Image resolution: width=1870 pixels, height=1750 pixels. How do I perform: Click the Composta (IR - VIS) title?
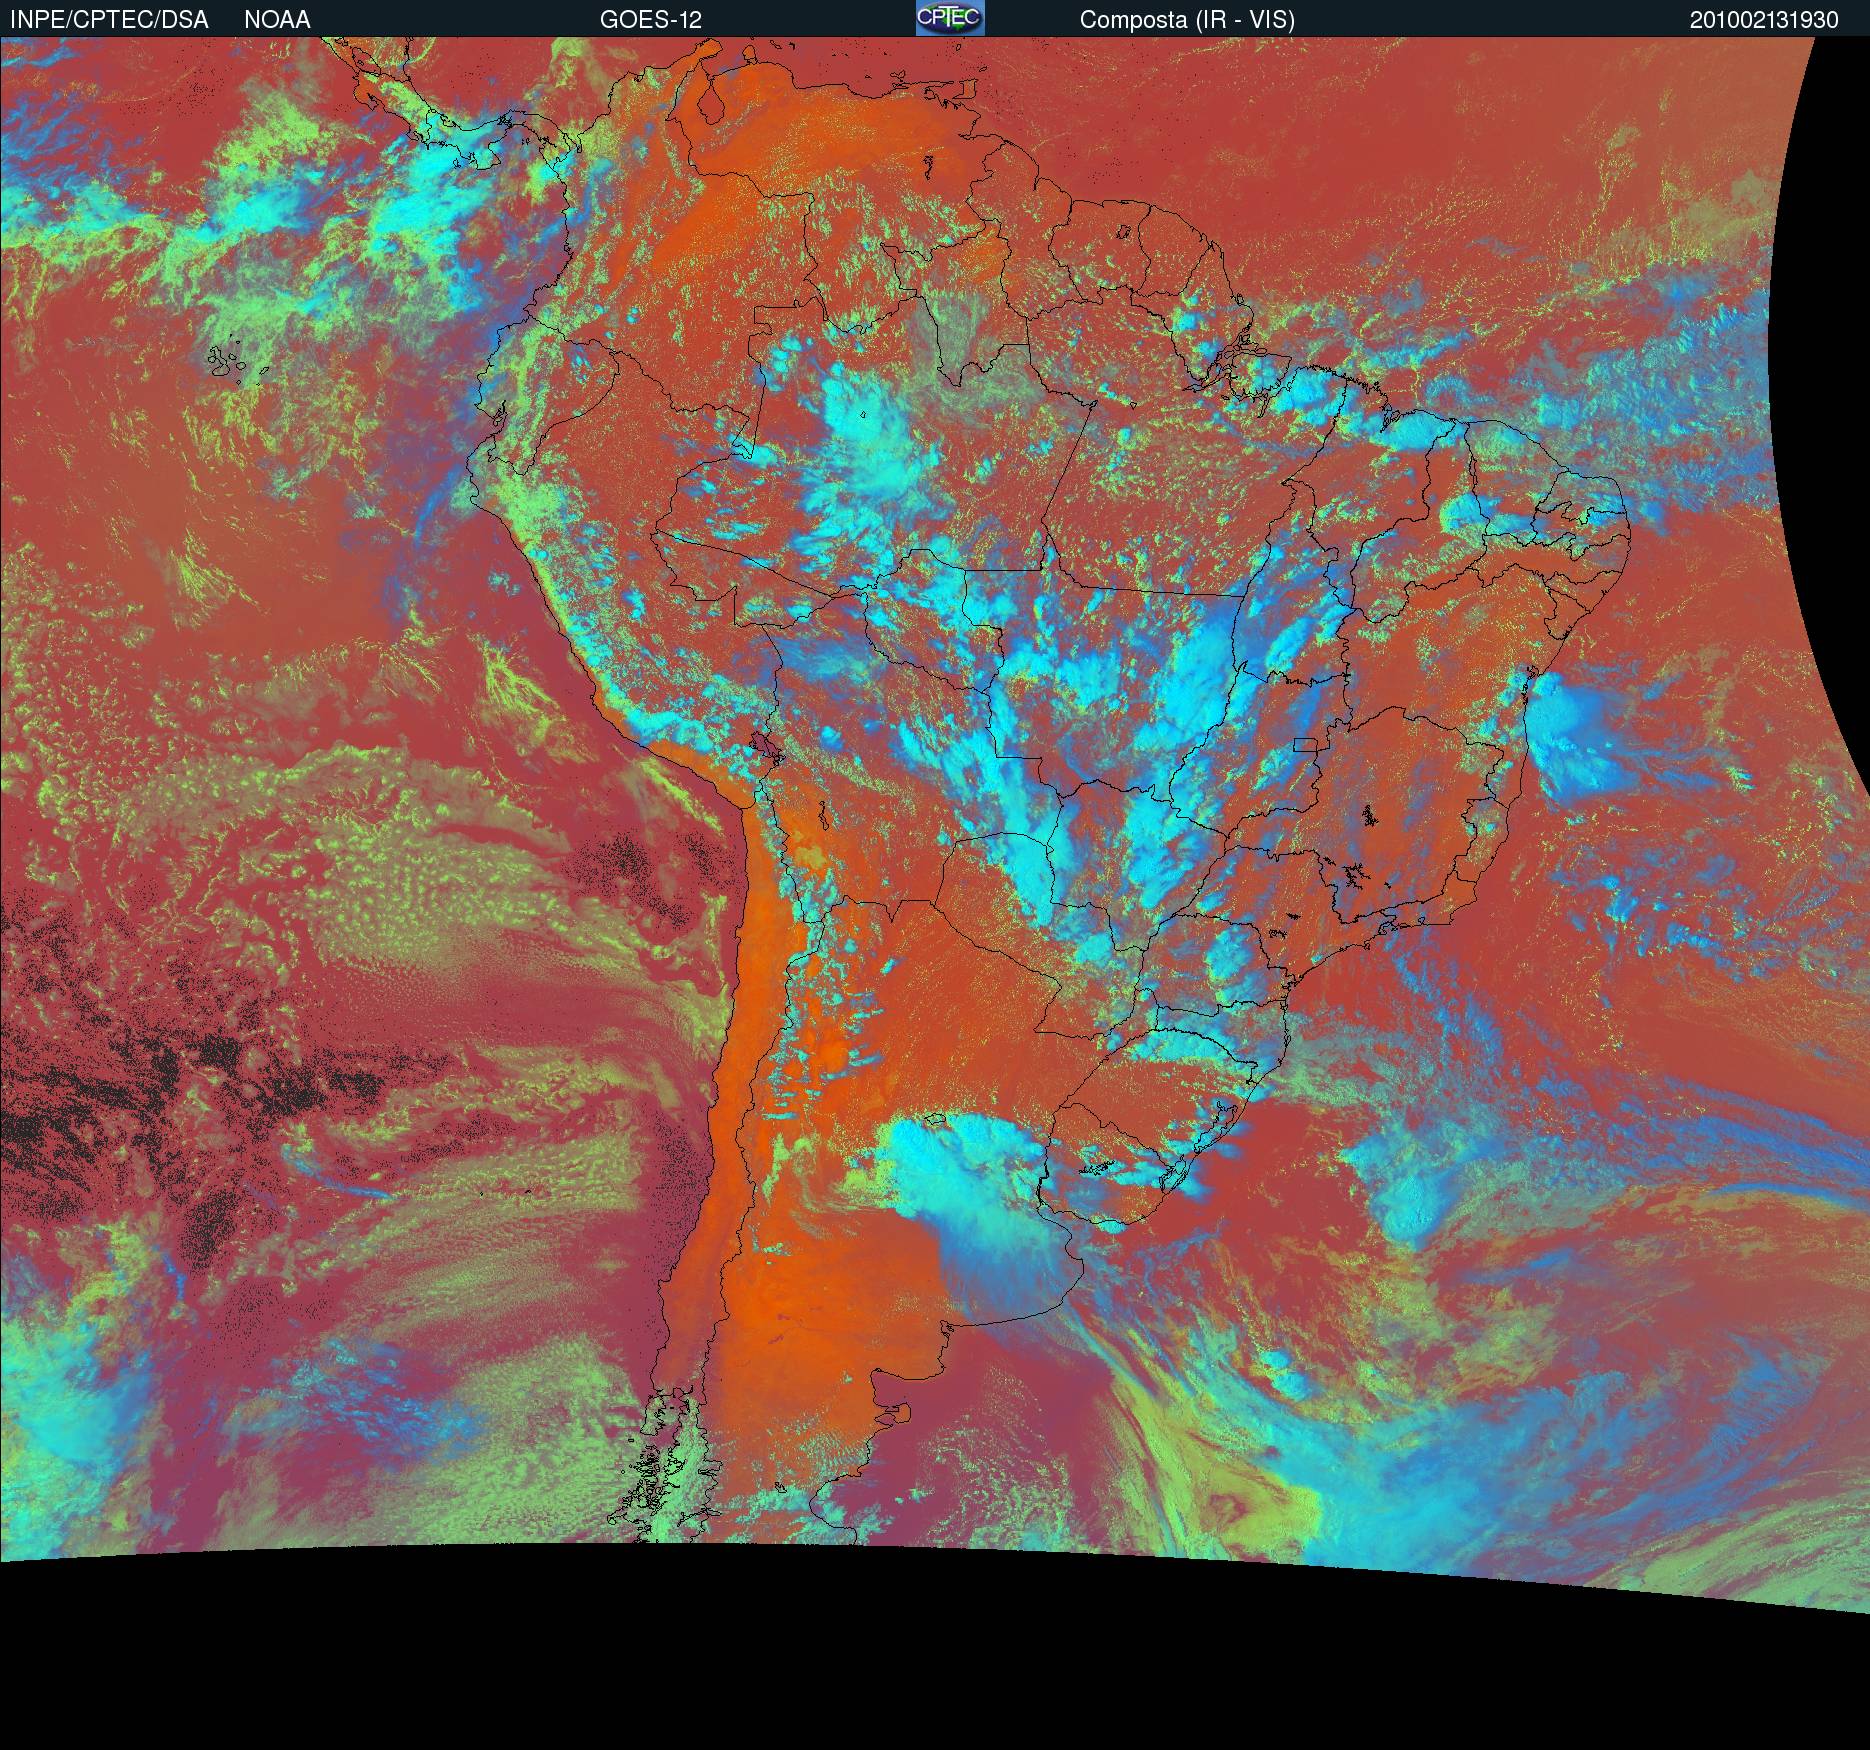pos(1187,19)
